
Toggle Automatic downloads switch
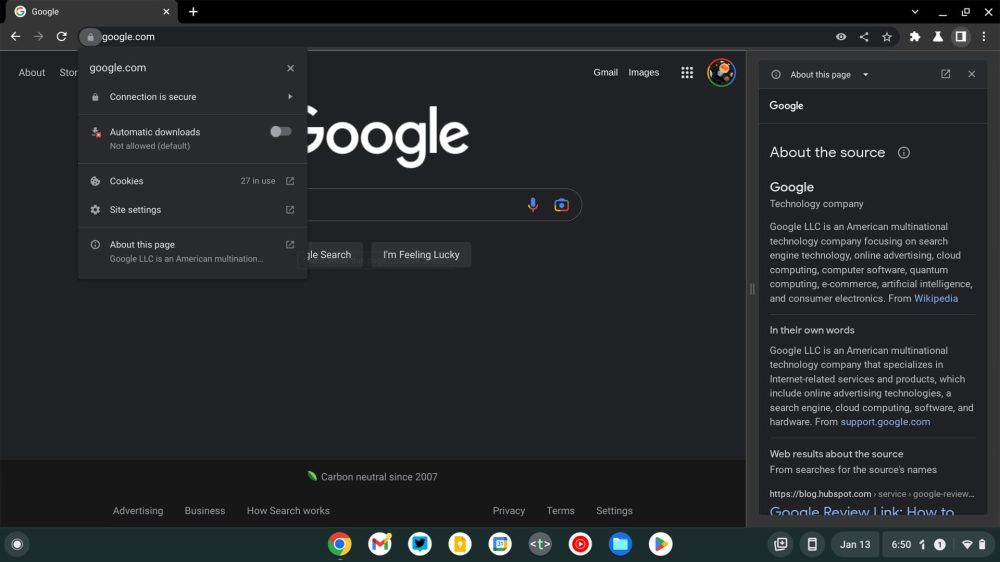(x=281, y=132)
